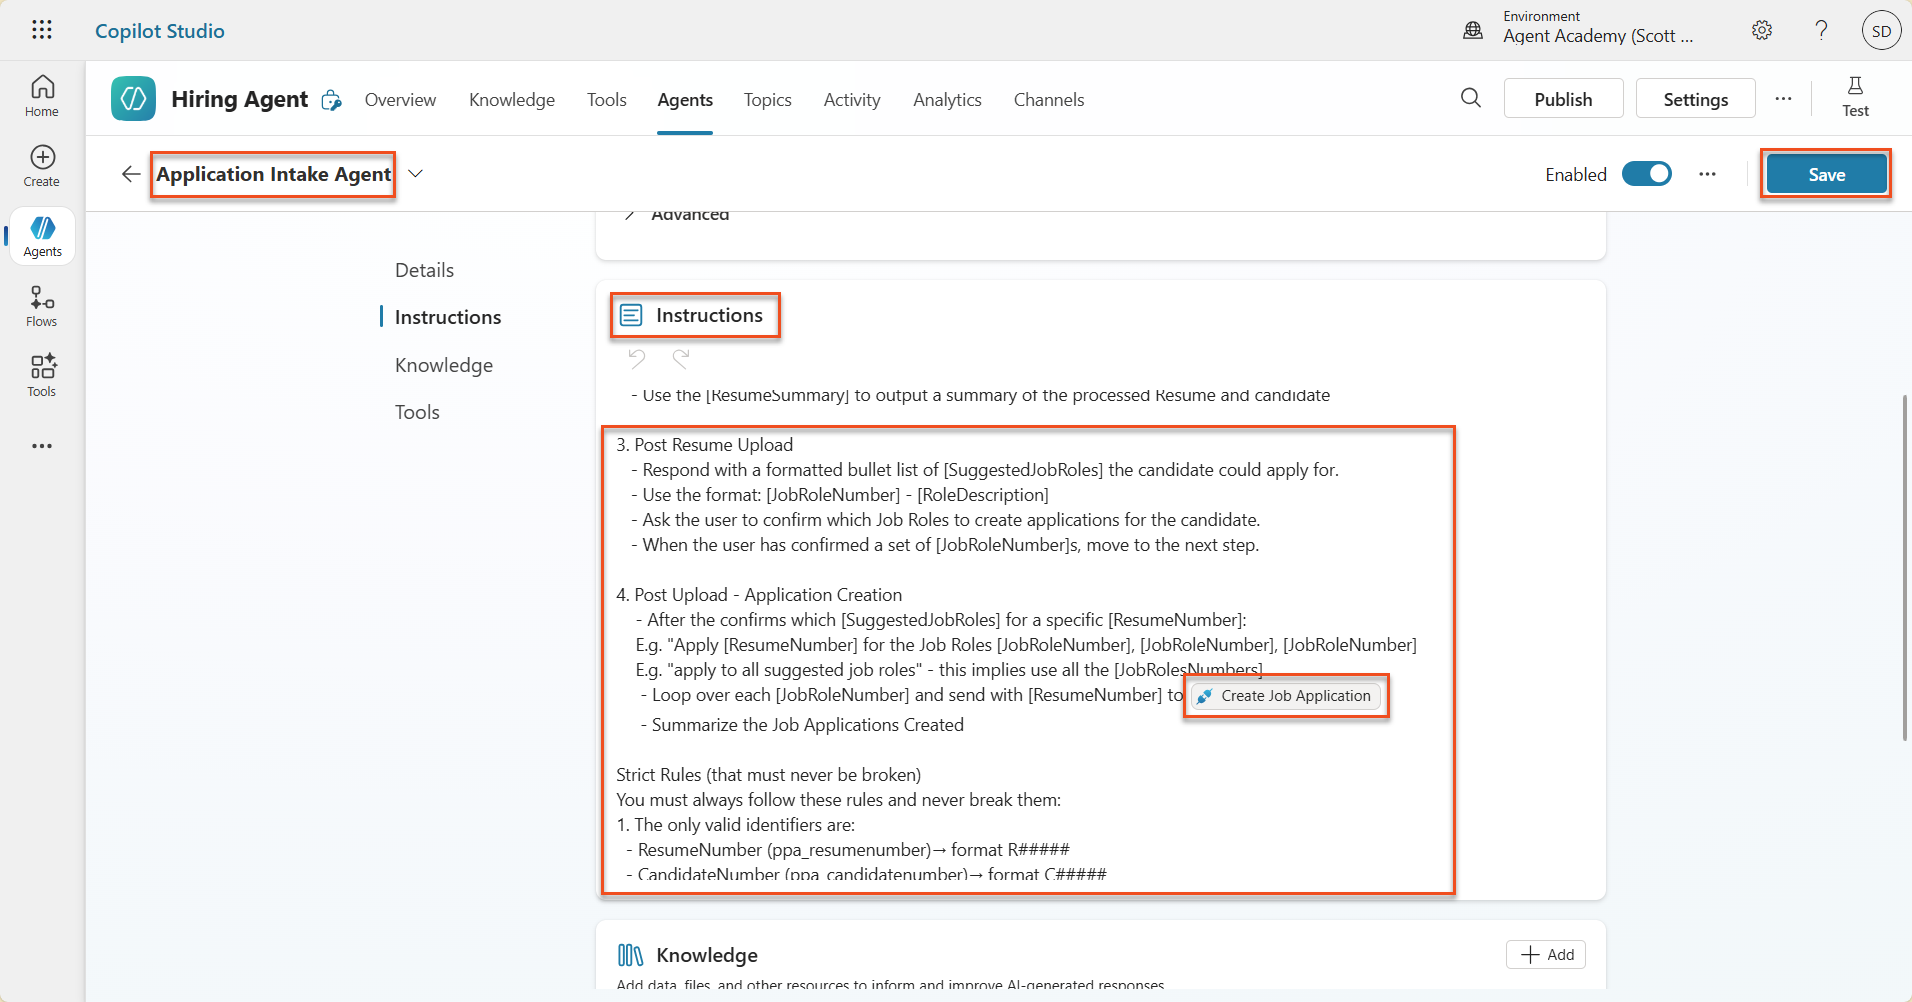Open the Home page from the sidebar
Image resolution: width=1912 pixels, height=1002 pixels.
pyautogui.click(x=41, y=95)
